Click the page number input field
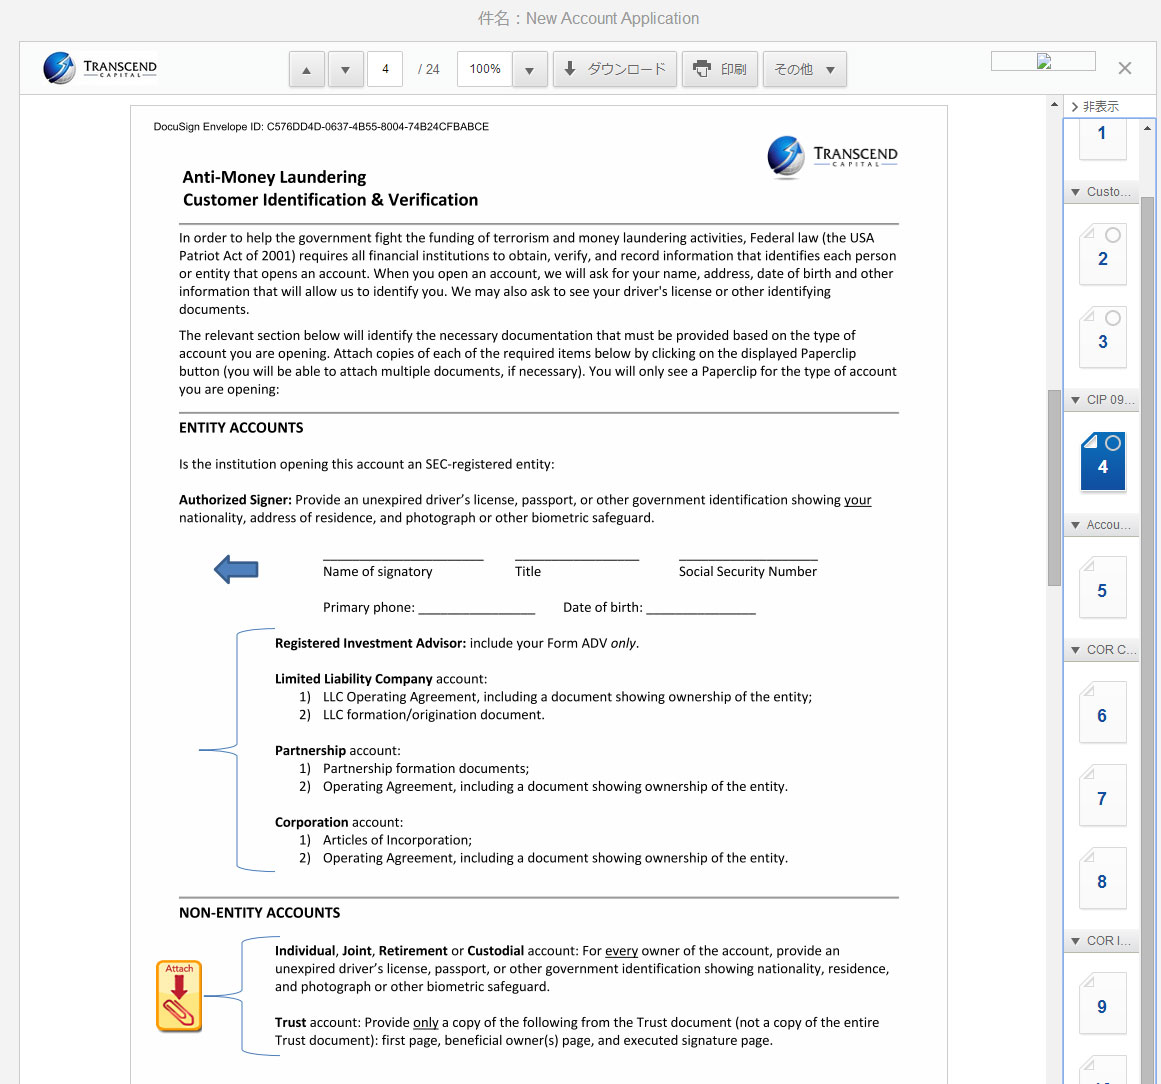Viewport: 1161px width, 1084px height. [385, 70]
